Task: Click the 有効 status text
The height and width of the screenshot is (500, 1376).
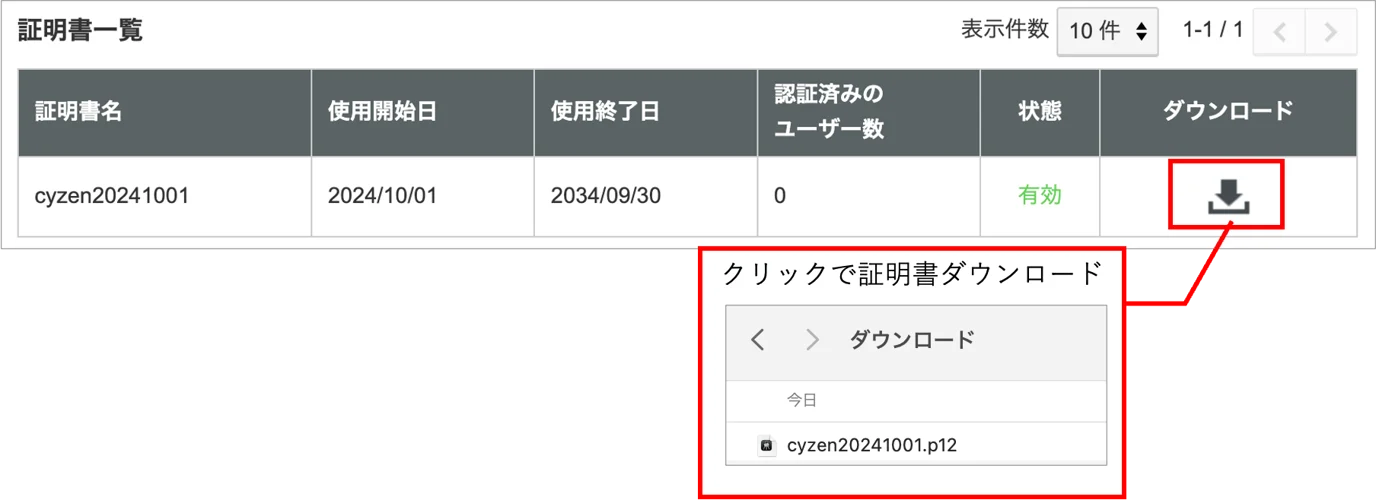Action: click(x=1039, y=196)
